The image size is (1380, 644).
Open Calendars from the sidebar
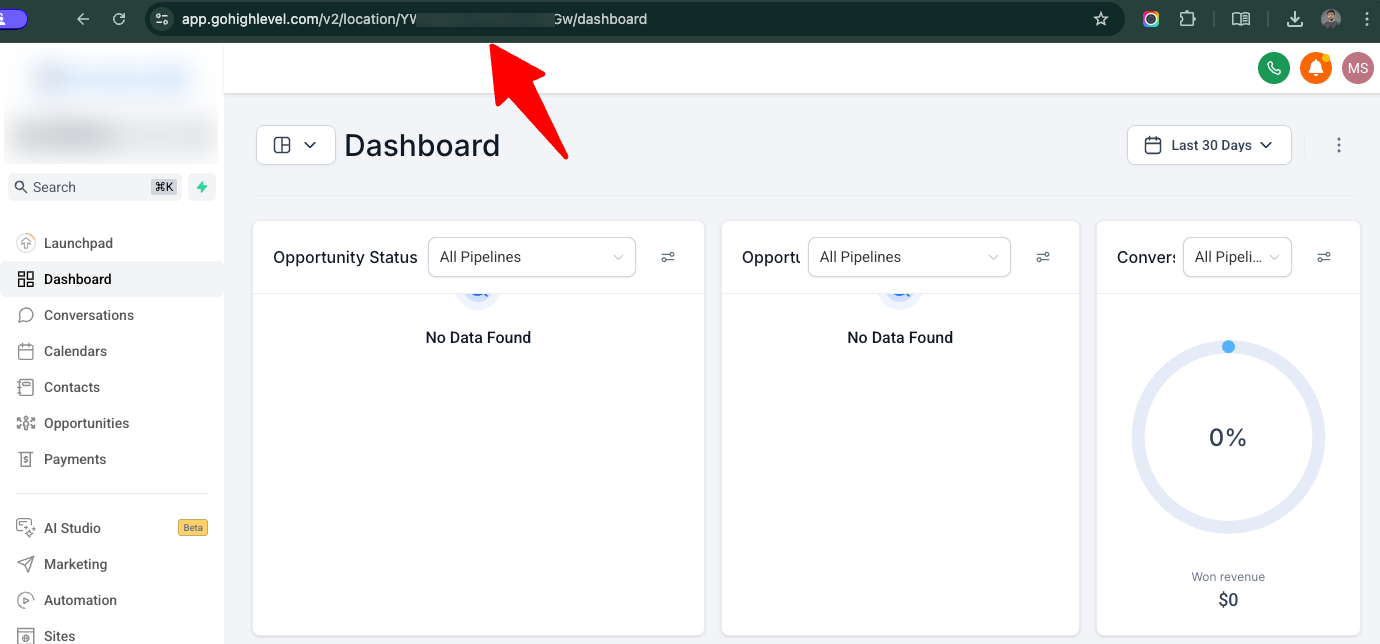75,351
